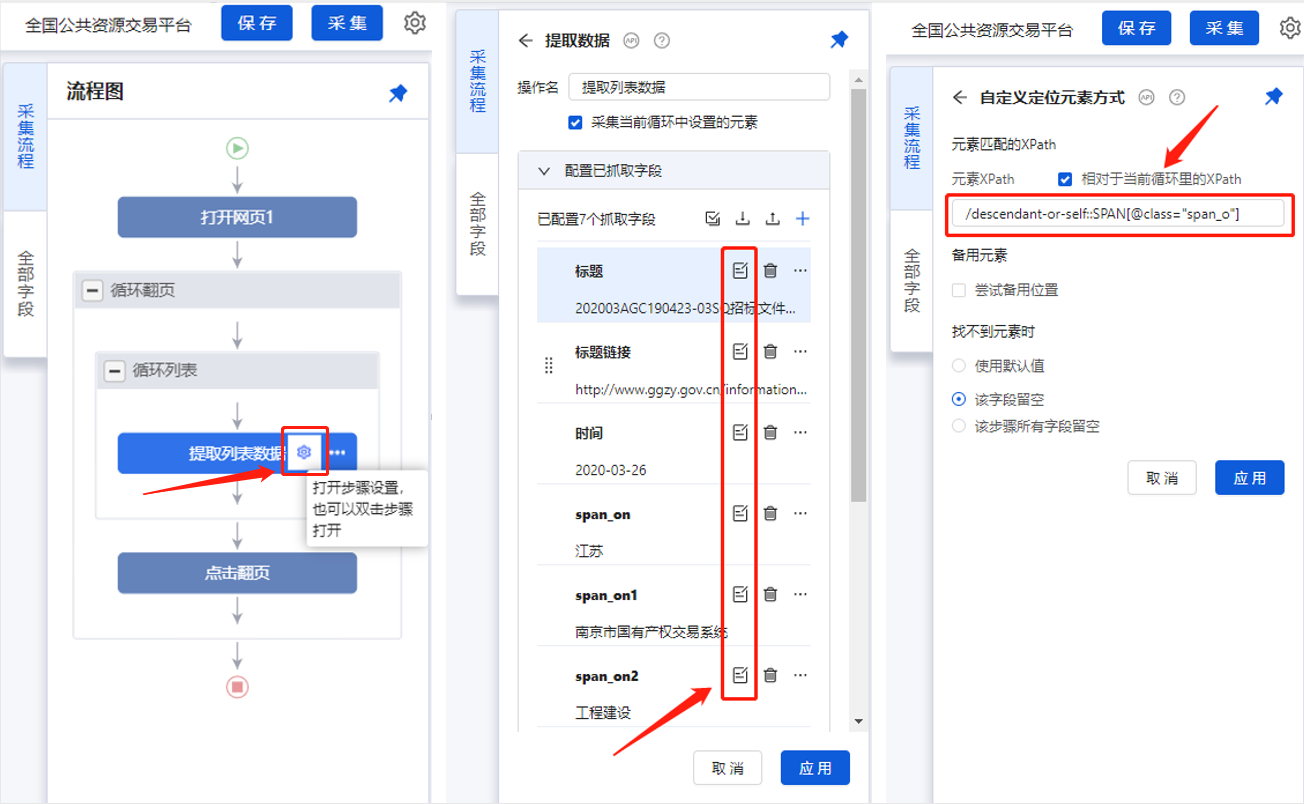Click the settings gear in left panel header
The width and height of the screenshot is (1304, 804).
pyautogui.click(x=415, y=23)
